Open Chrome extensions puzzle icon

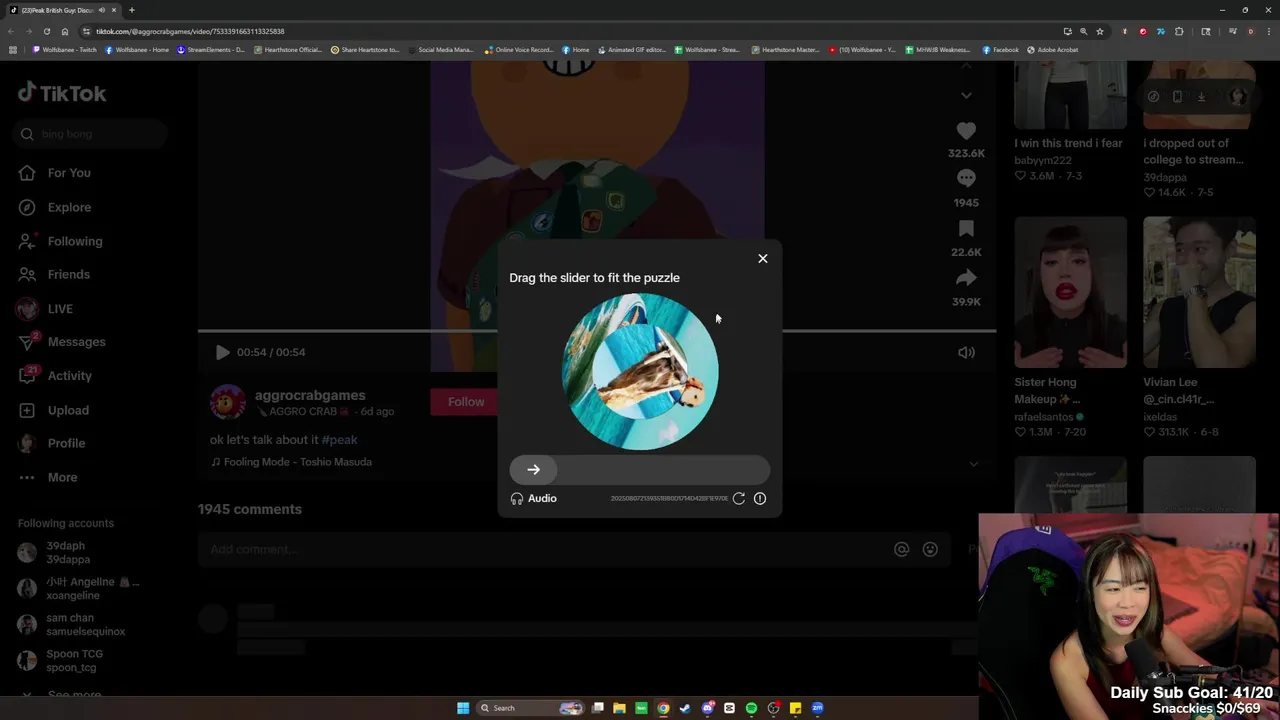(1179, 31)
